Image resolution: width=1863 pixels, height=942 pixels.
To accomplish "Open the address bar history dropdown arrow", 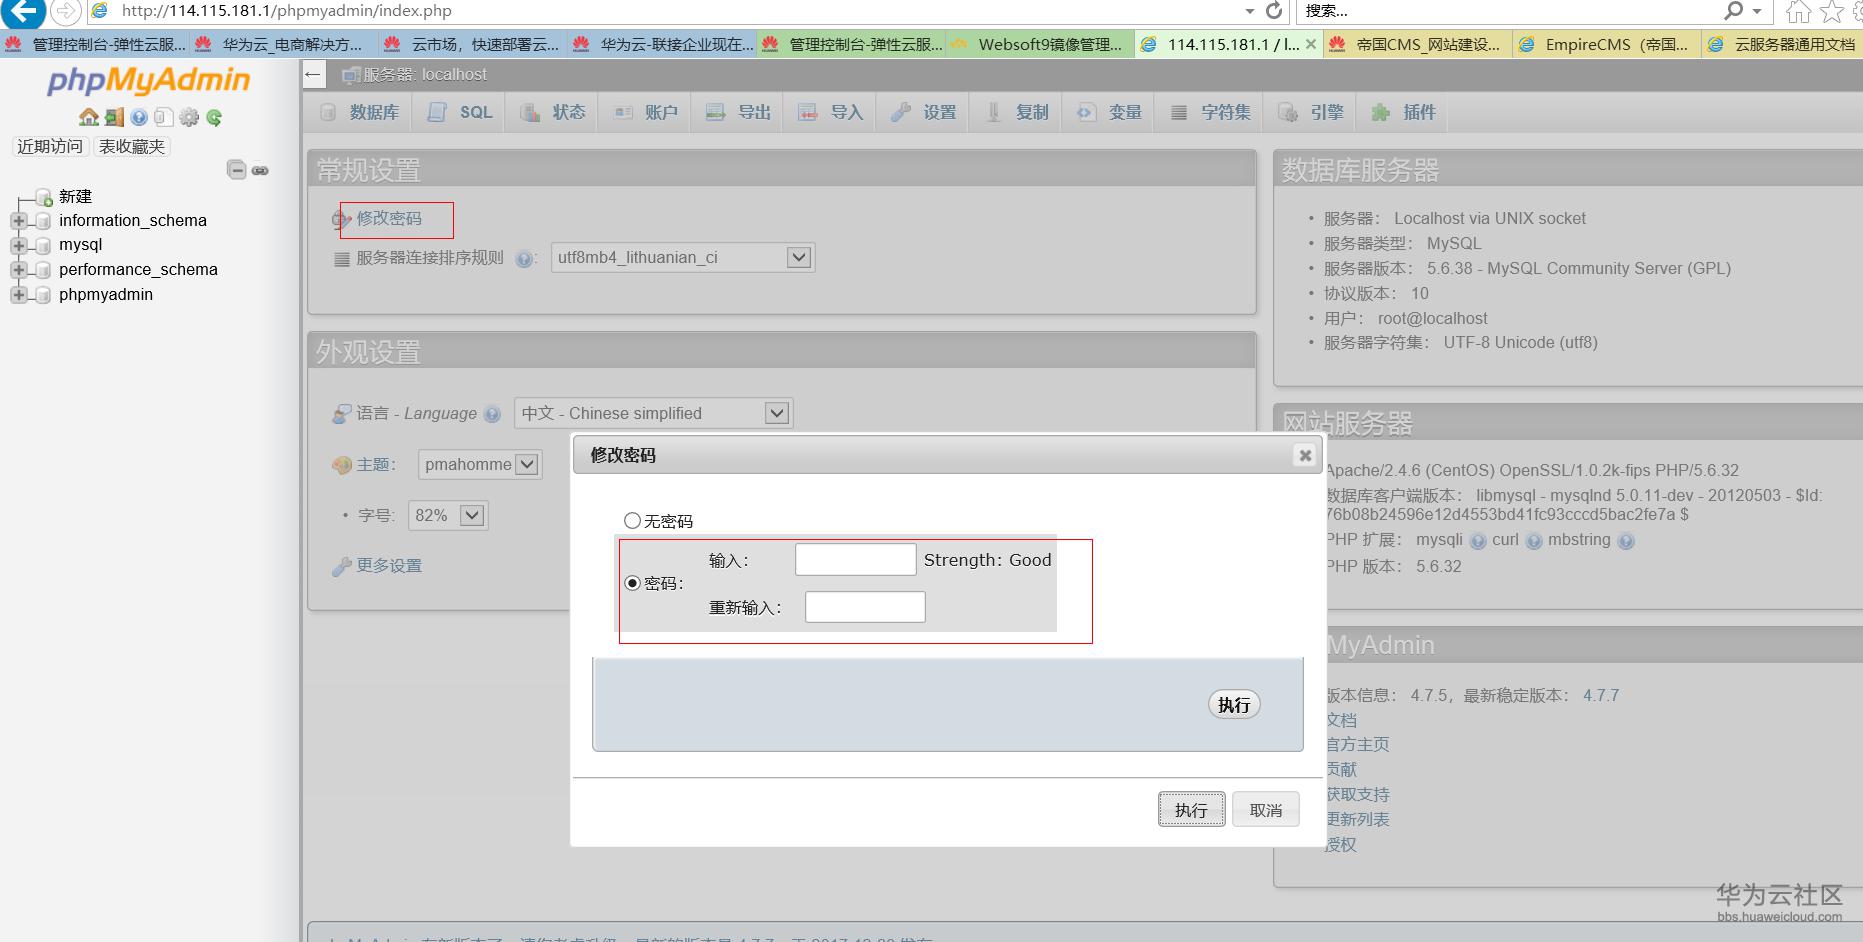I will point(1250,11).
